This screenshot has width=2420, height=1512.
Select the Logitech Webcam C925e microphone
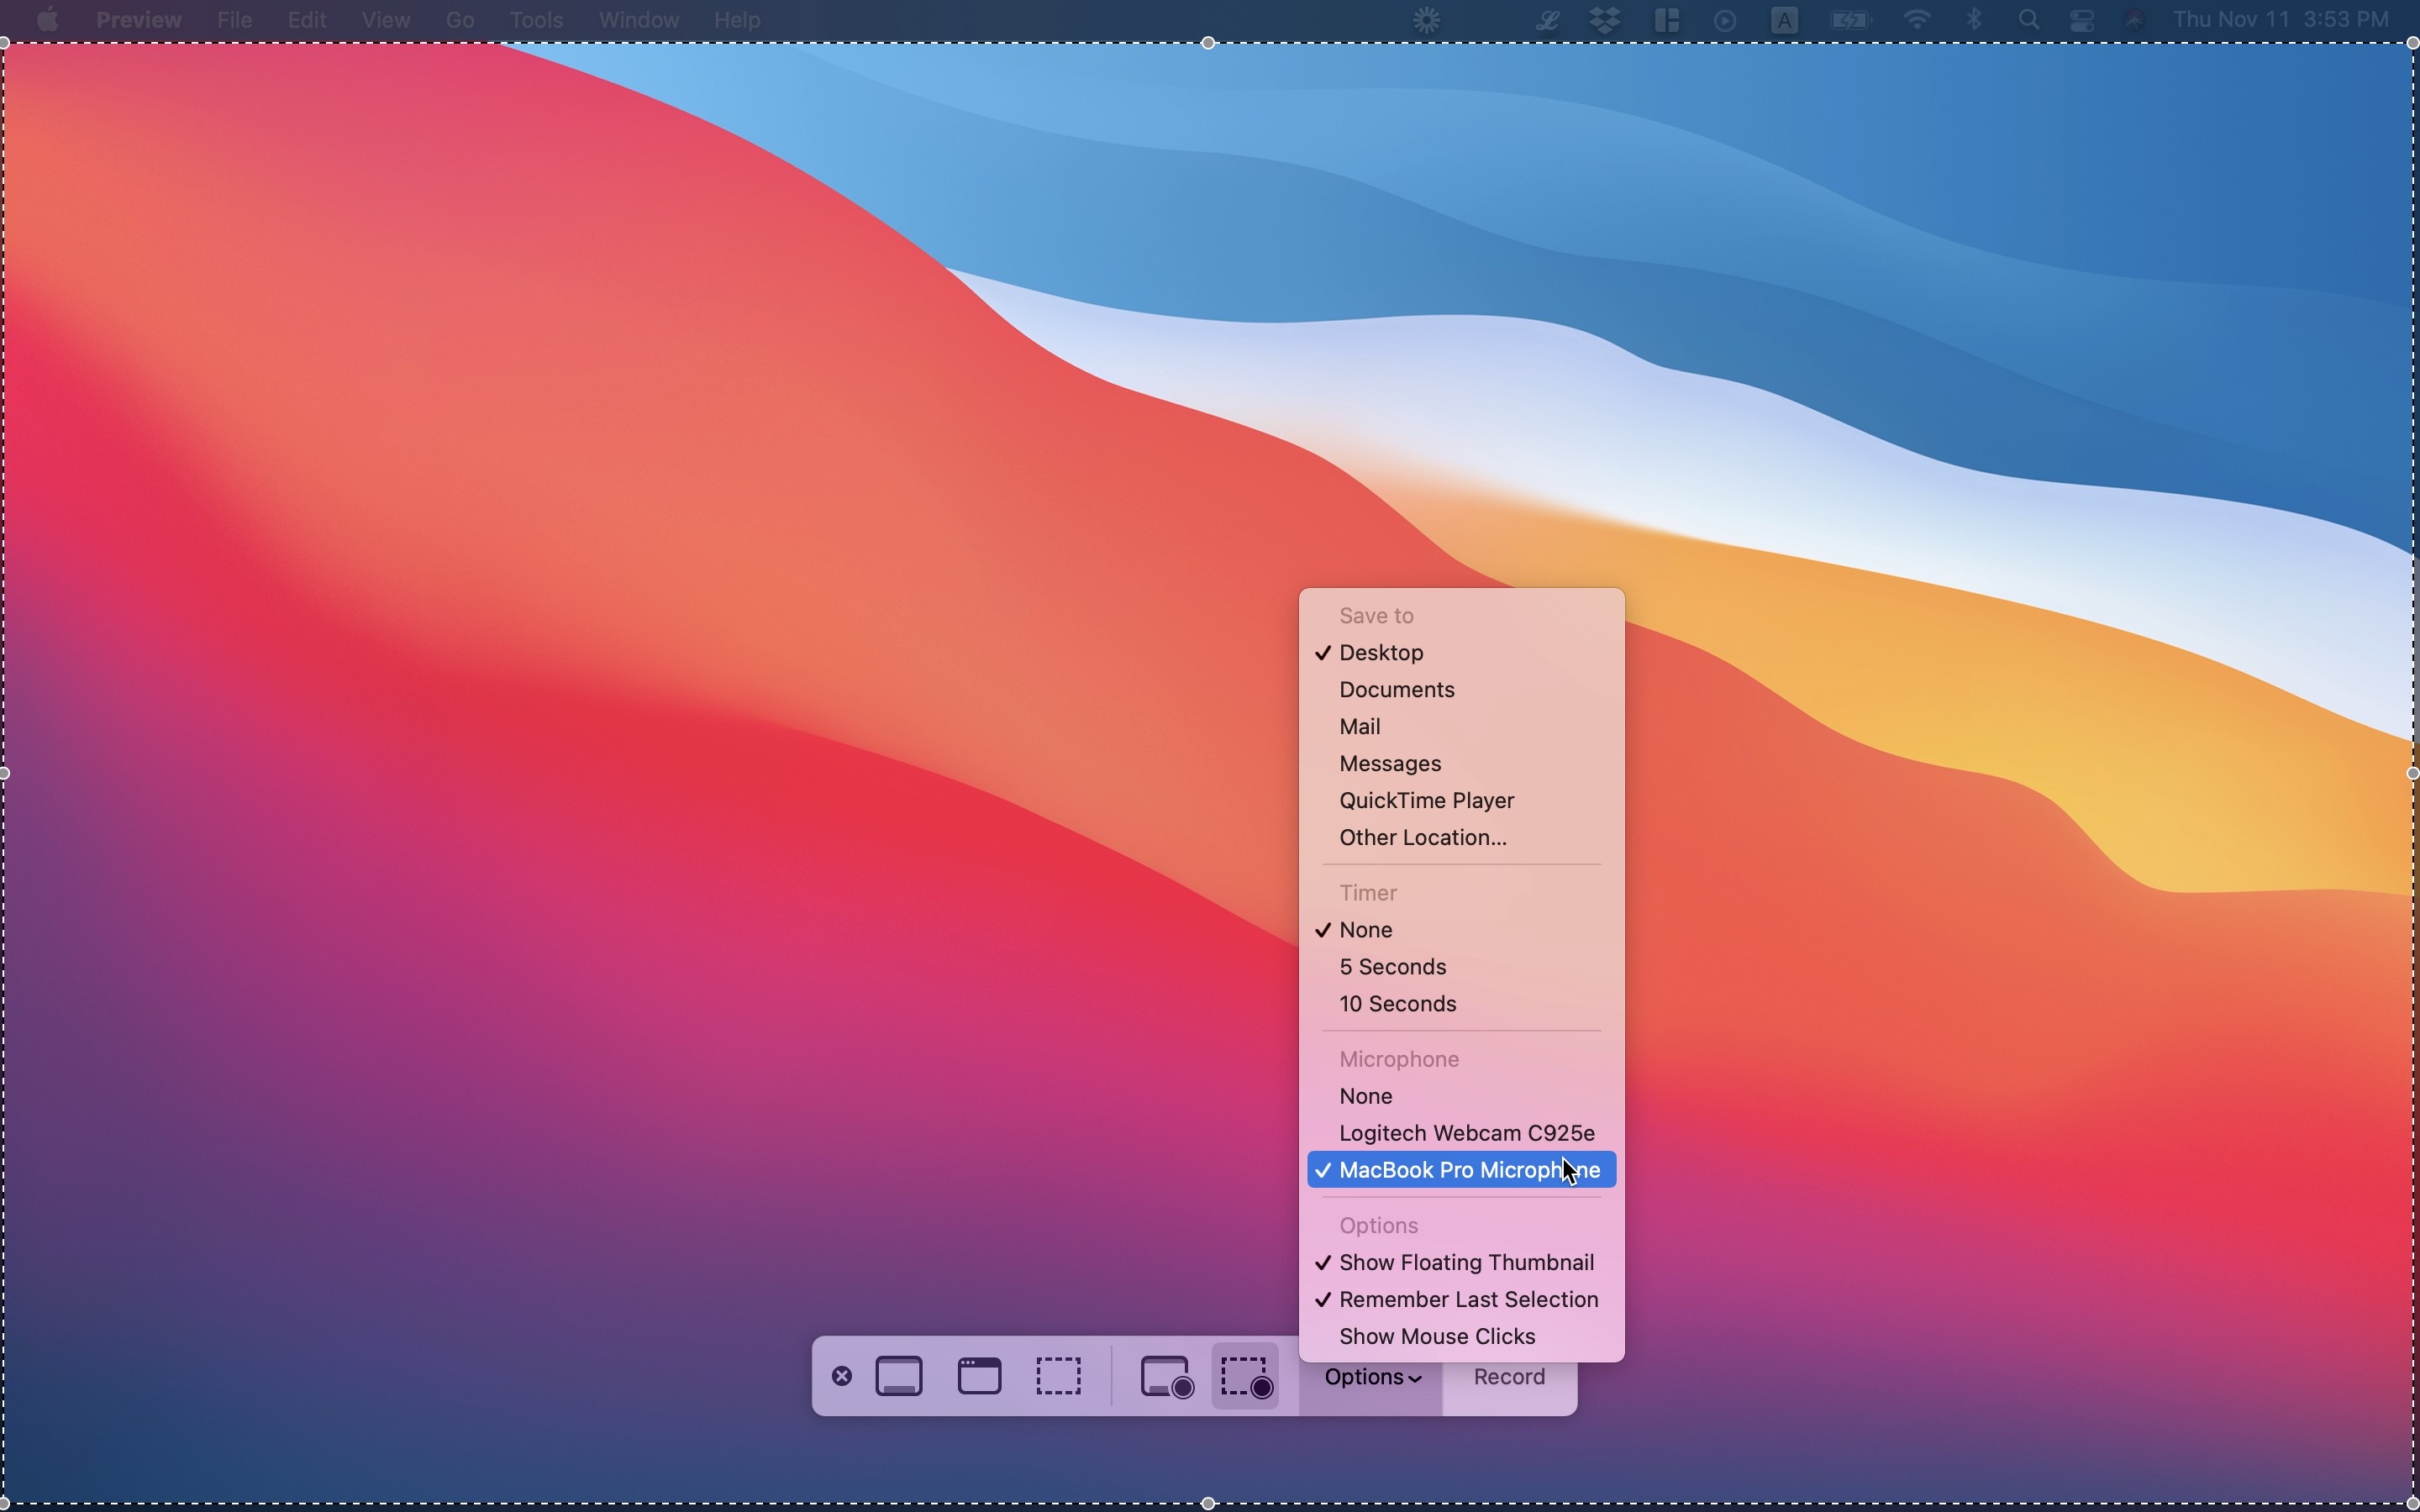[x=1465, y=1133]
